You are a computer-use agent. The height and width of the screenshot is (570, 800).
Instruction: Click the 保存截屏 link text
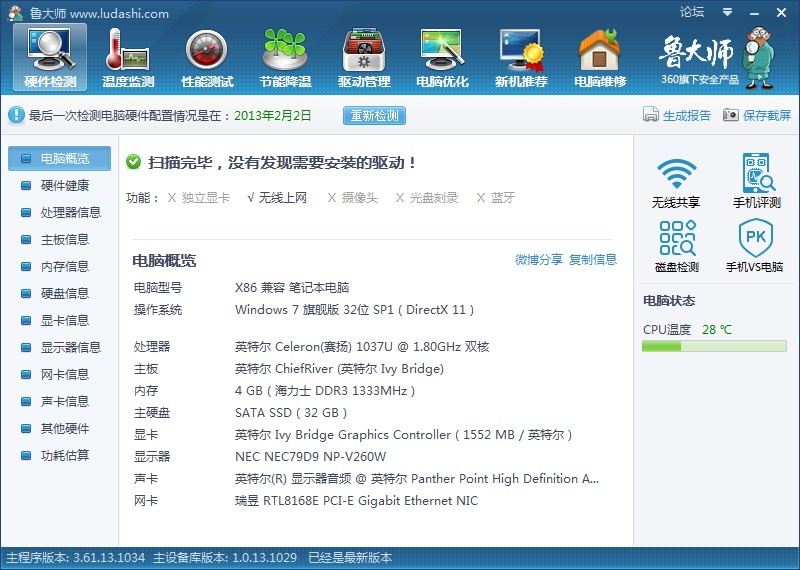767,115
